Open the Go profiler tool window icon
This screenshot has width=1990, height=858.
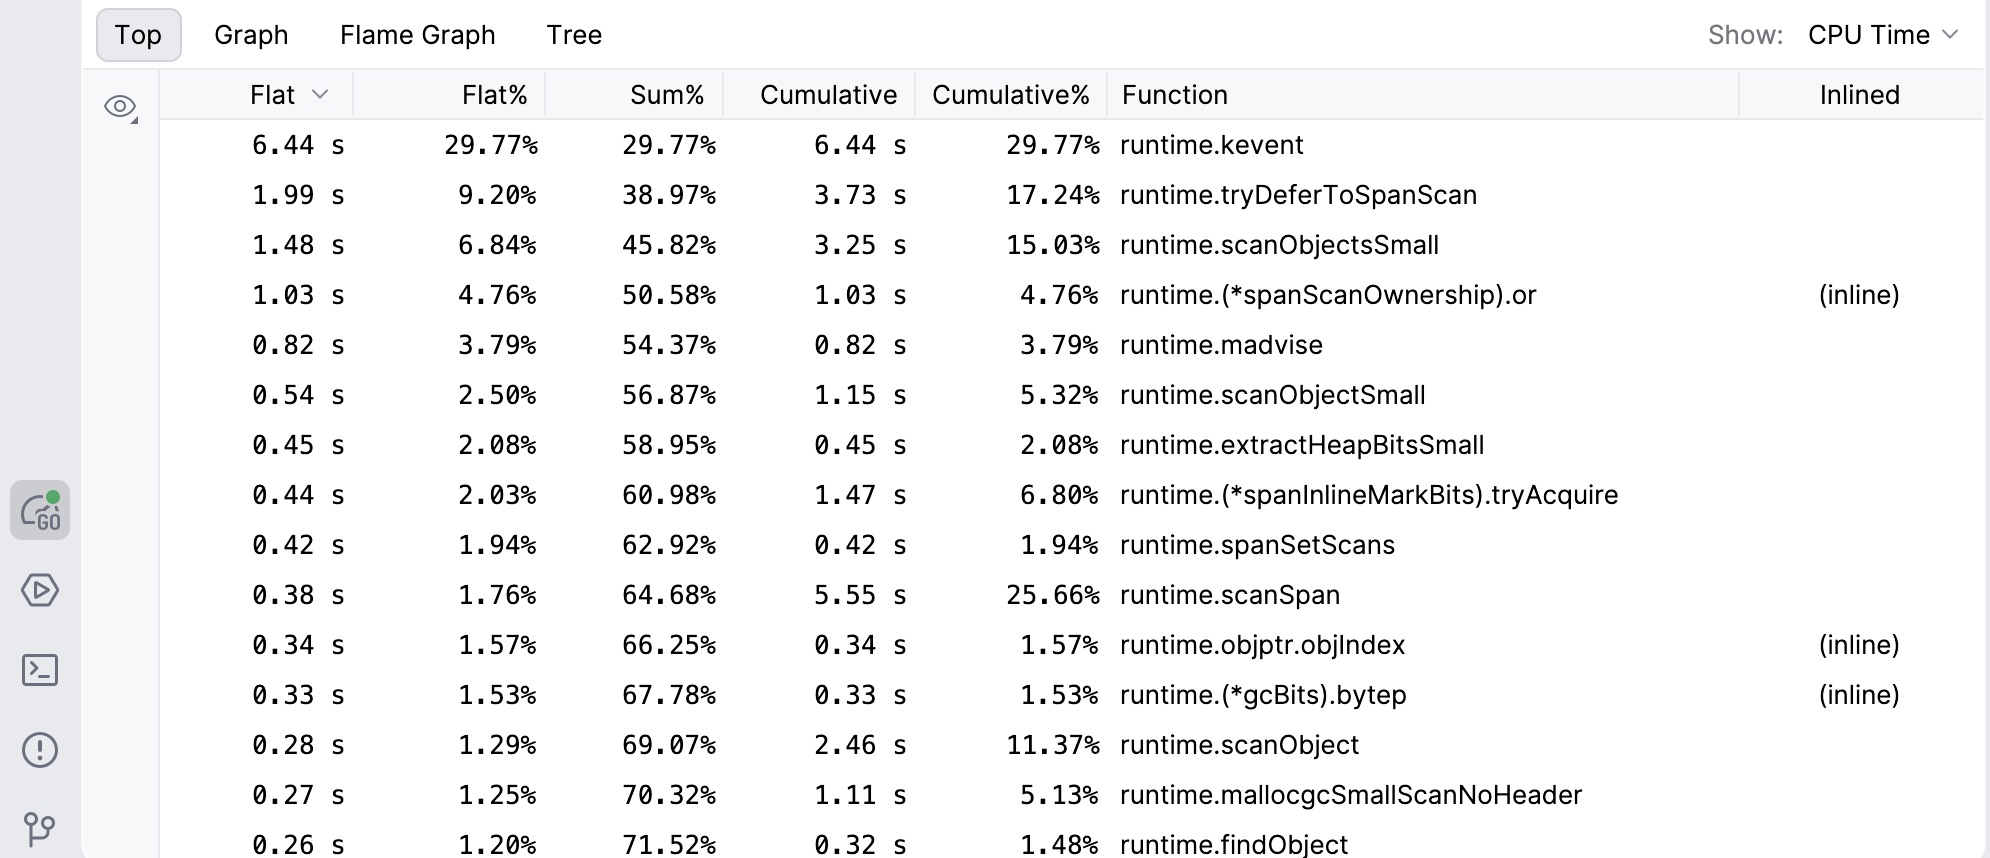[x=40, y=510]
